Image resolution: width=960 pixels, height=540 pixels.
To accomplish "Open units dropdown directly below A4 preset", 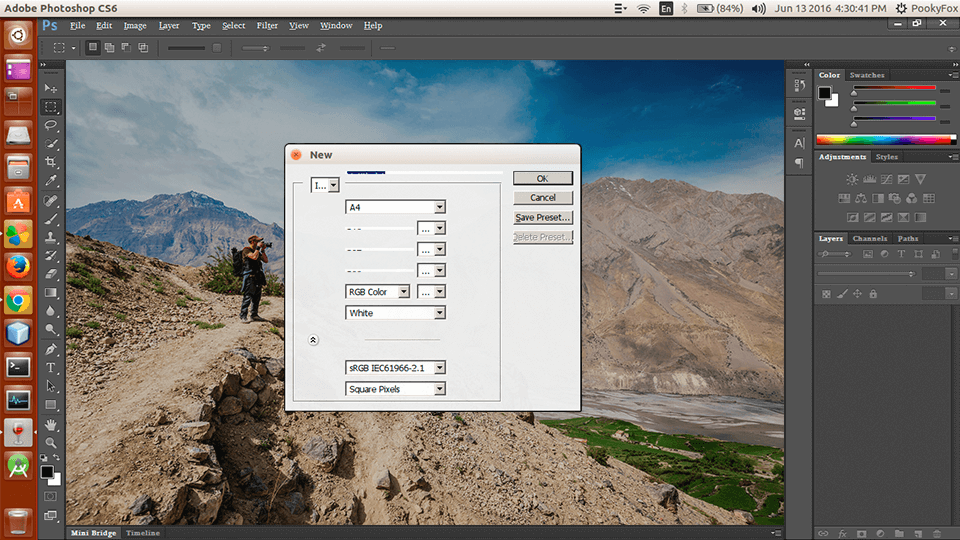I will click(x=431, y=228).
